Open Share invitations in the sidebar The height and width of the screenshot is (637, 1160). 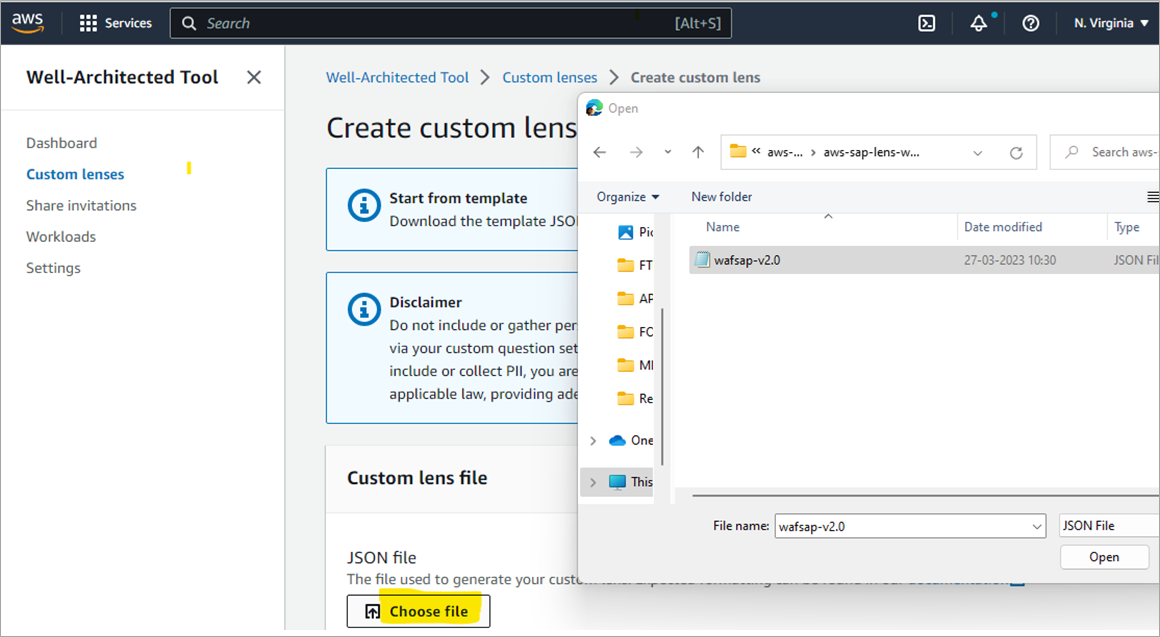point(81,205)
